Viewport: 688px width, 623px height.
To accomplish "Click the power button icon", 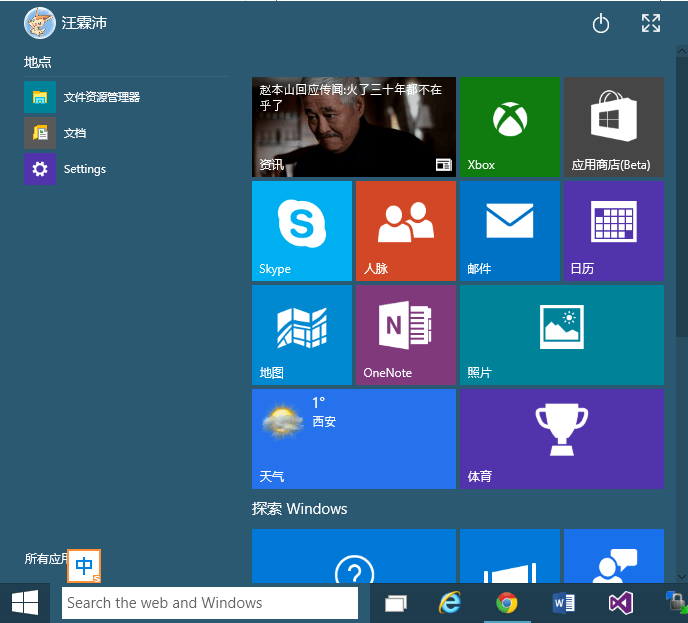I will pos(601,24).
